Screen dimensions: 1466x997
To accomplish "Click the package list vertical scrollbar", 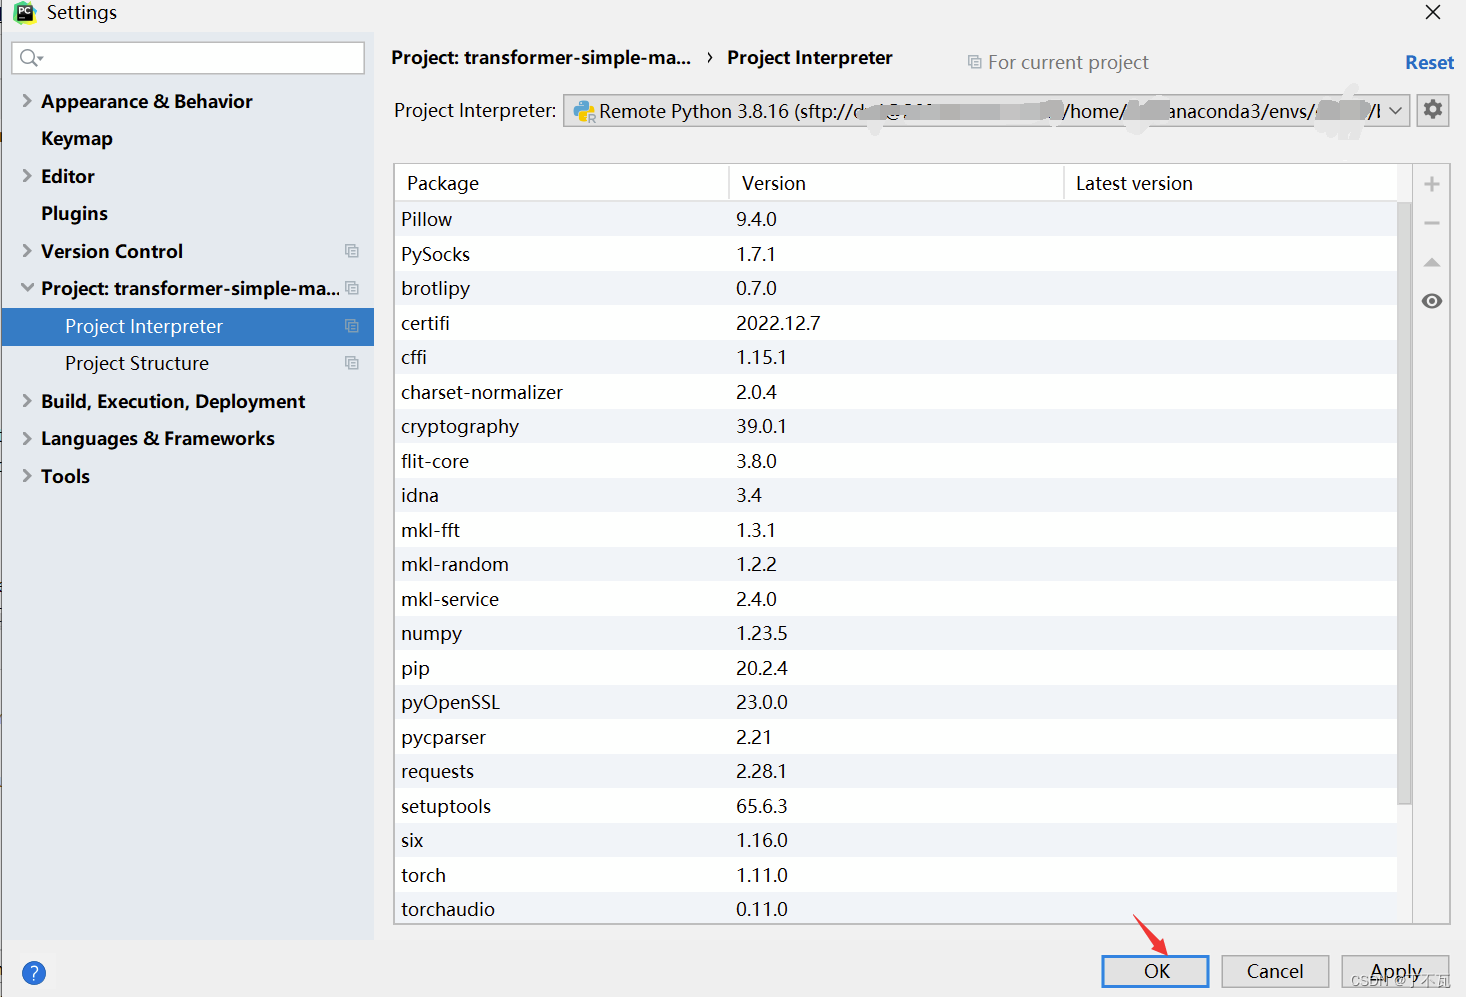I will 1404,500.
